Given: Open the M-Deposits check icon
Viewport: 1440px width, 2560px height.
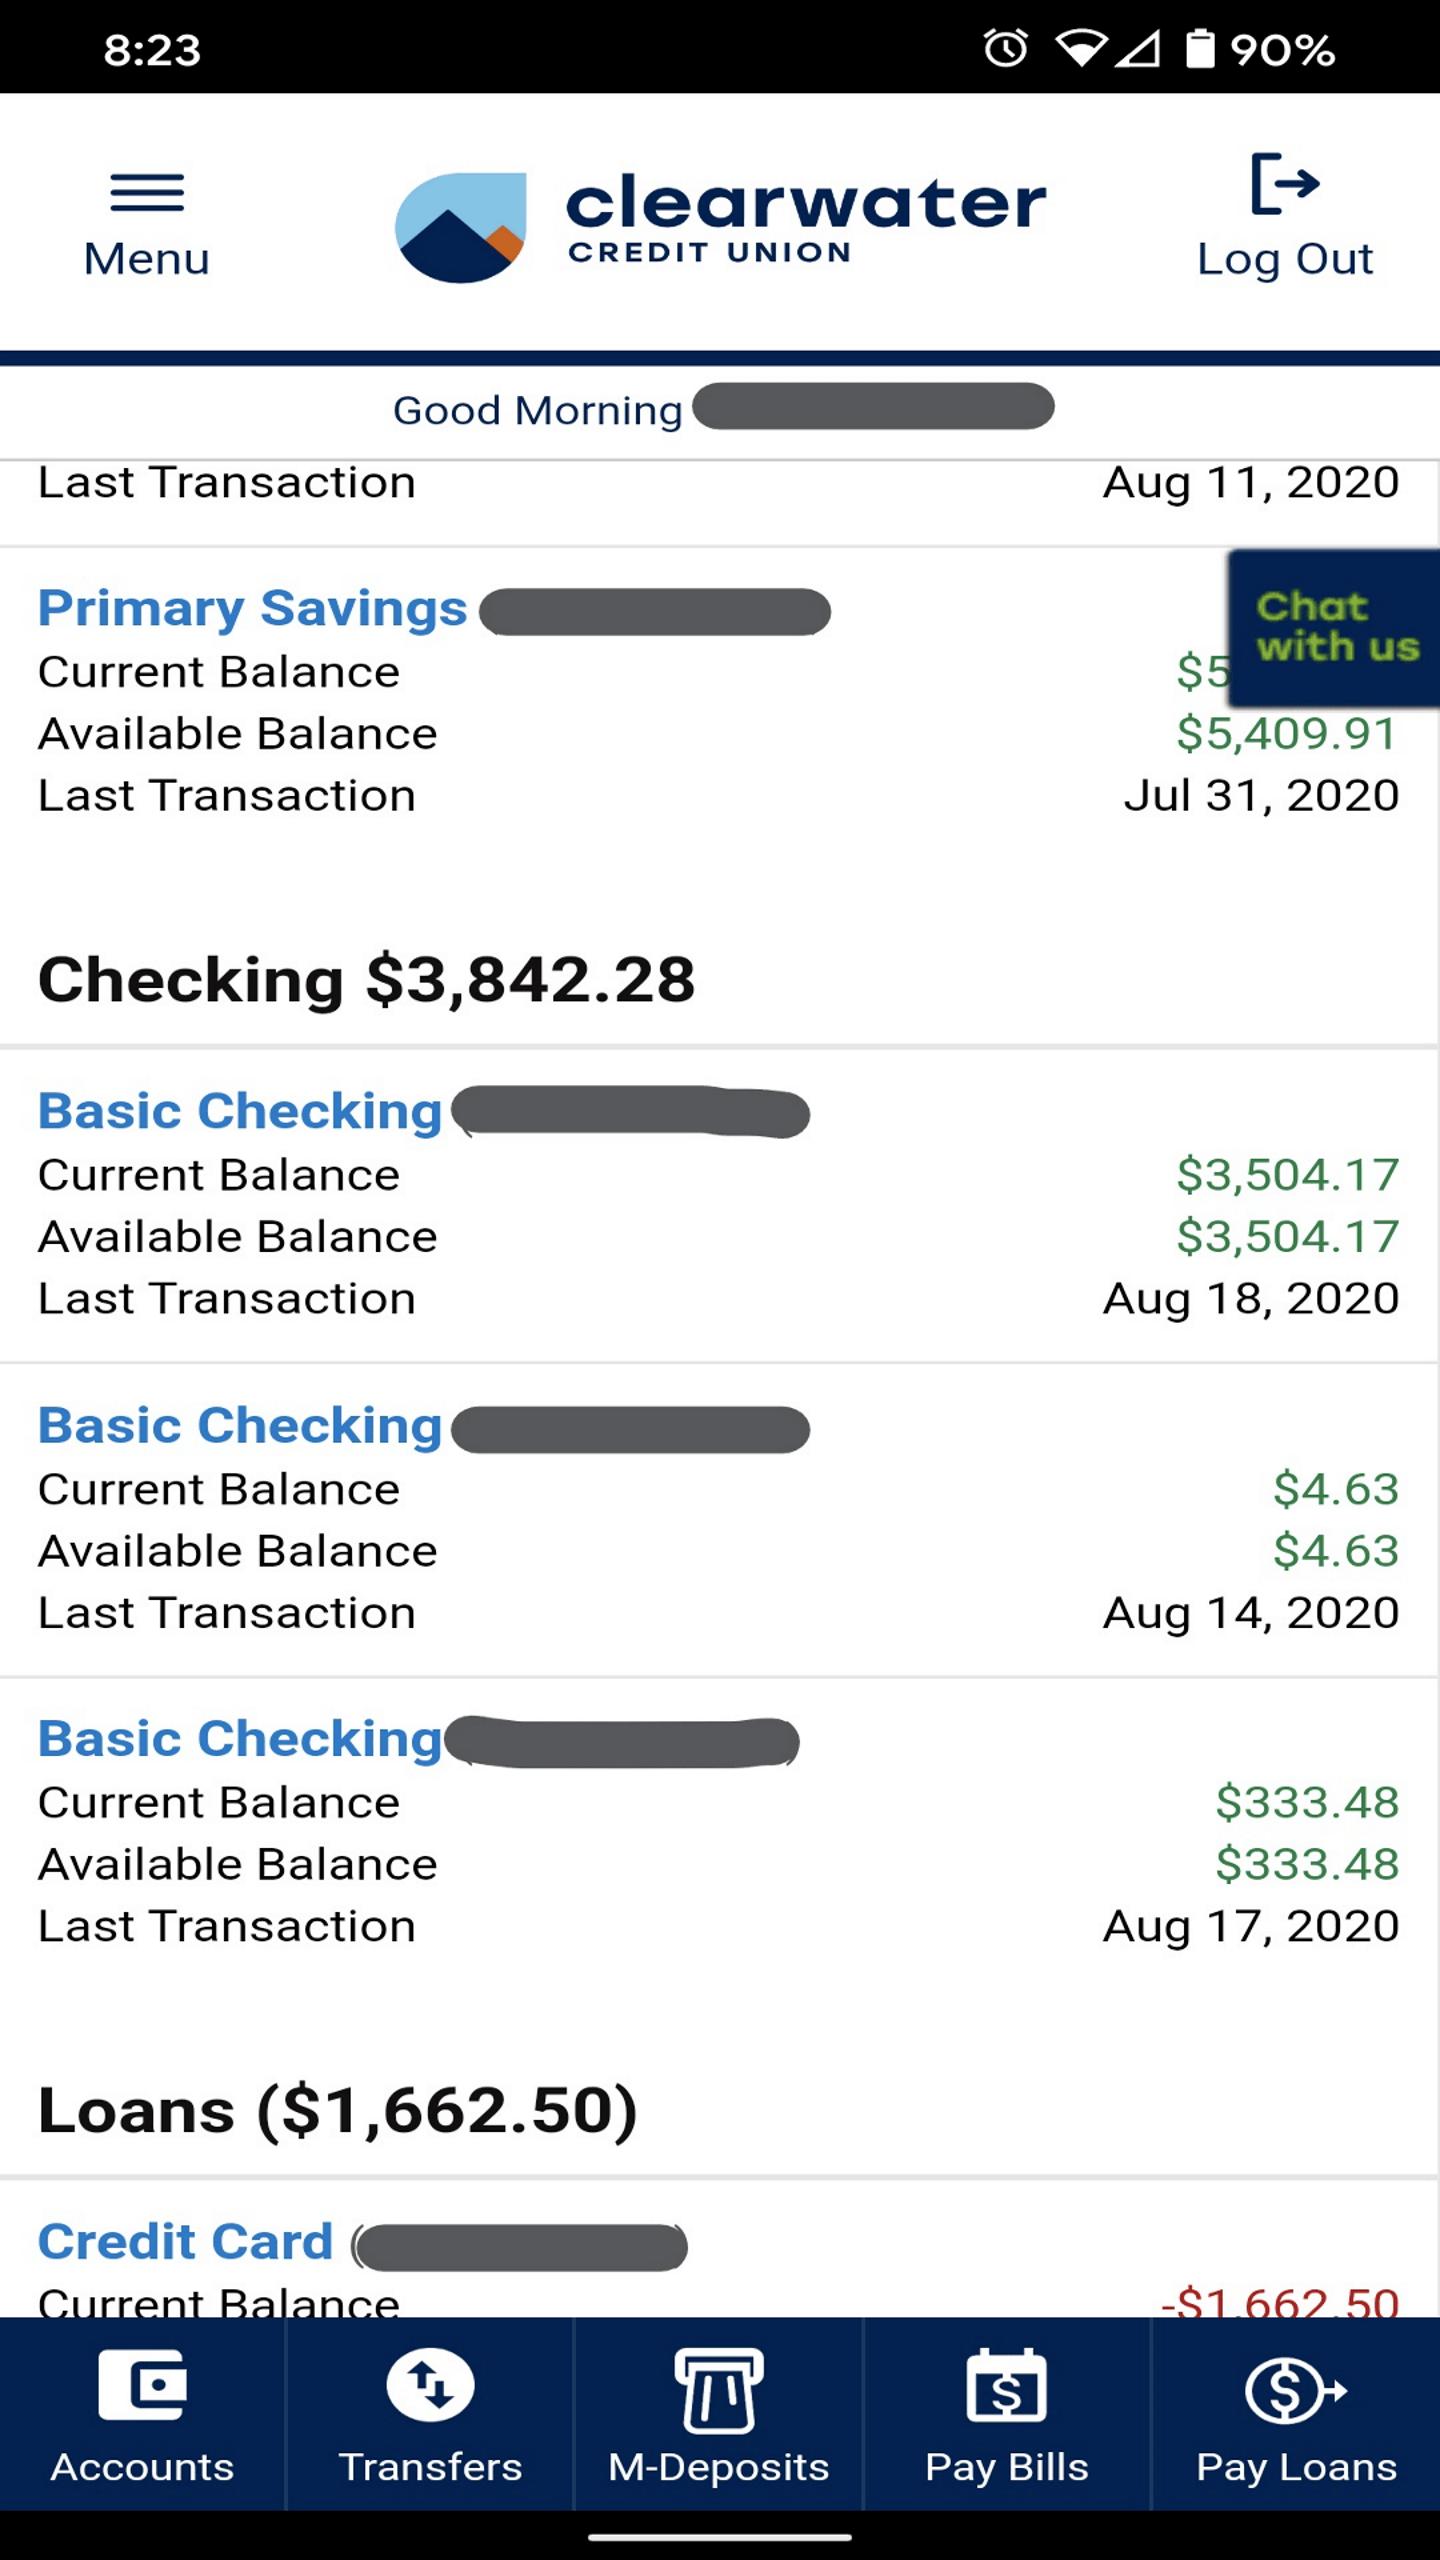Looking at the screenshot, I should pyautogui.click(x=719, y=2389).
